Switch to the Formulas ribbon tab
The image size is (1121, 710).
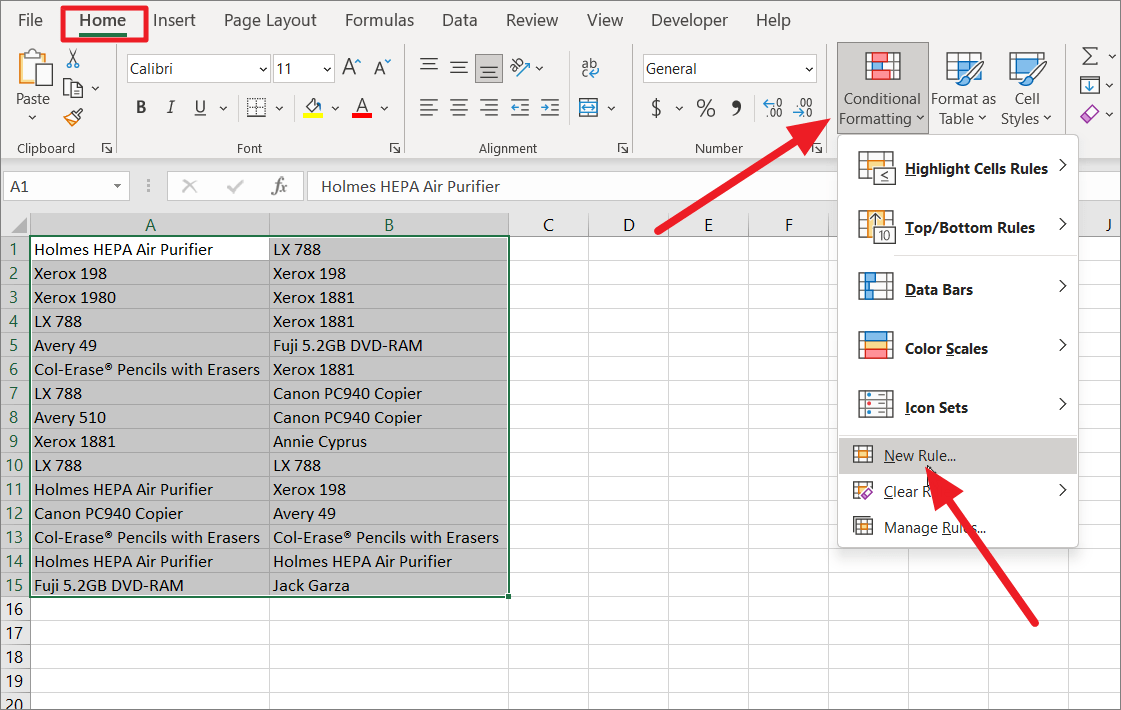[x=379, y=20]
